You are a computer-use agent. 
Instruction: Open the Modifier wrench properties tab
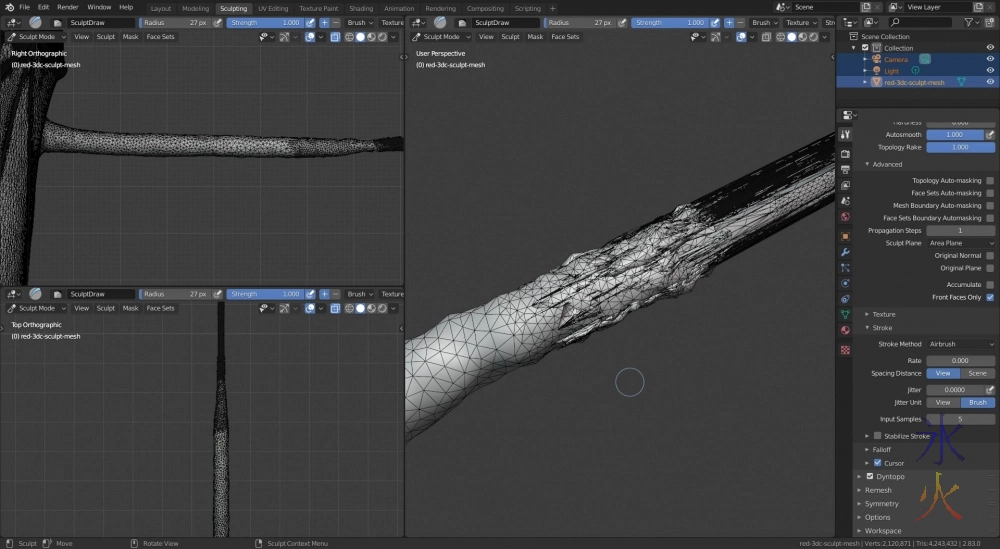pyautogui.click(x=845, y=252)
